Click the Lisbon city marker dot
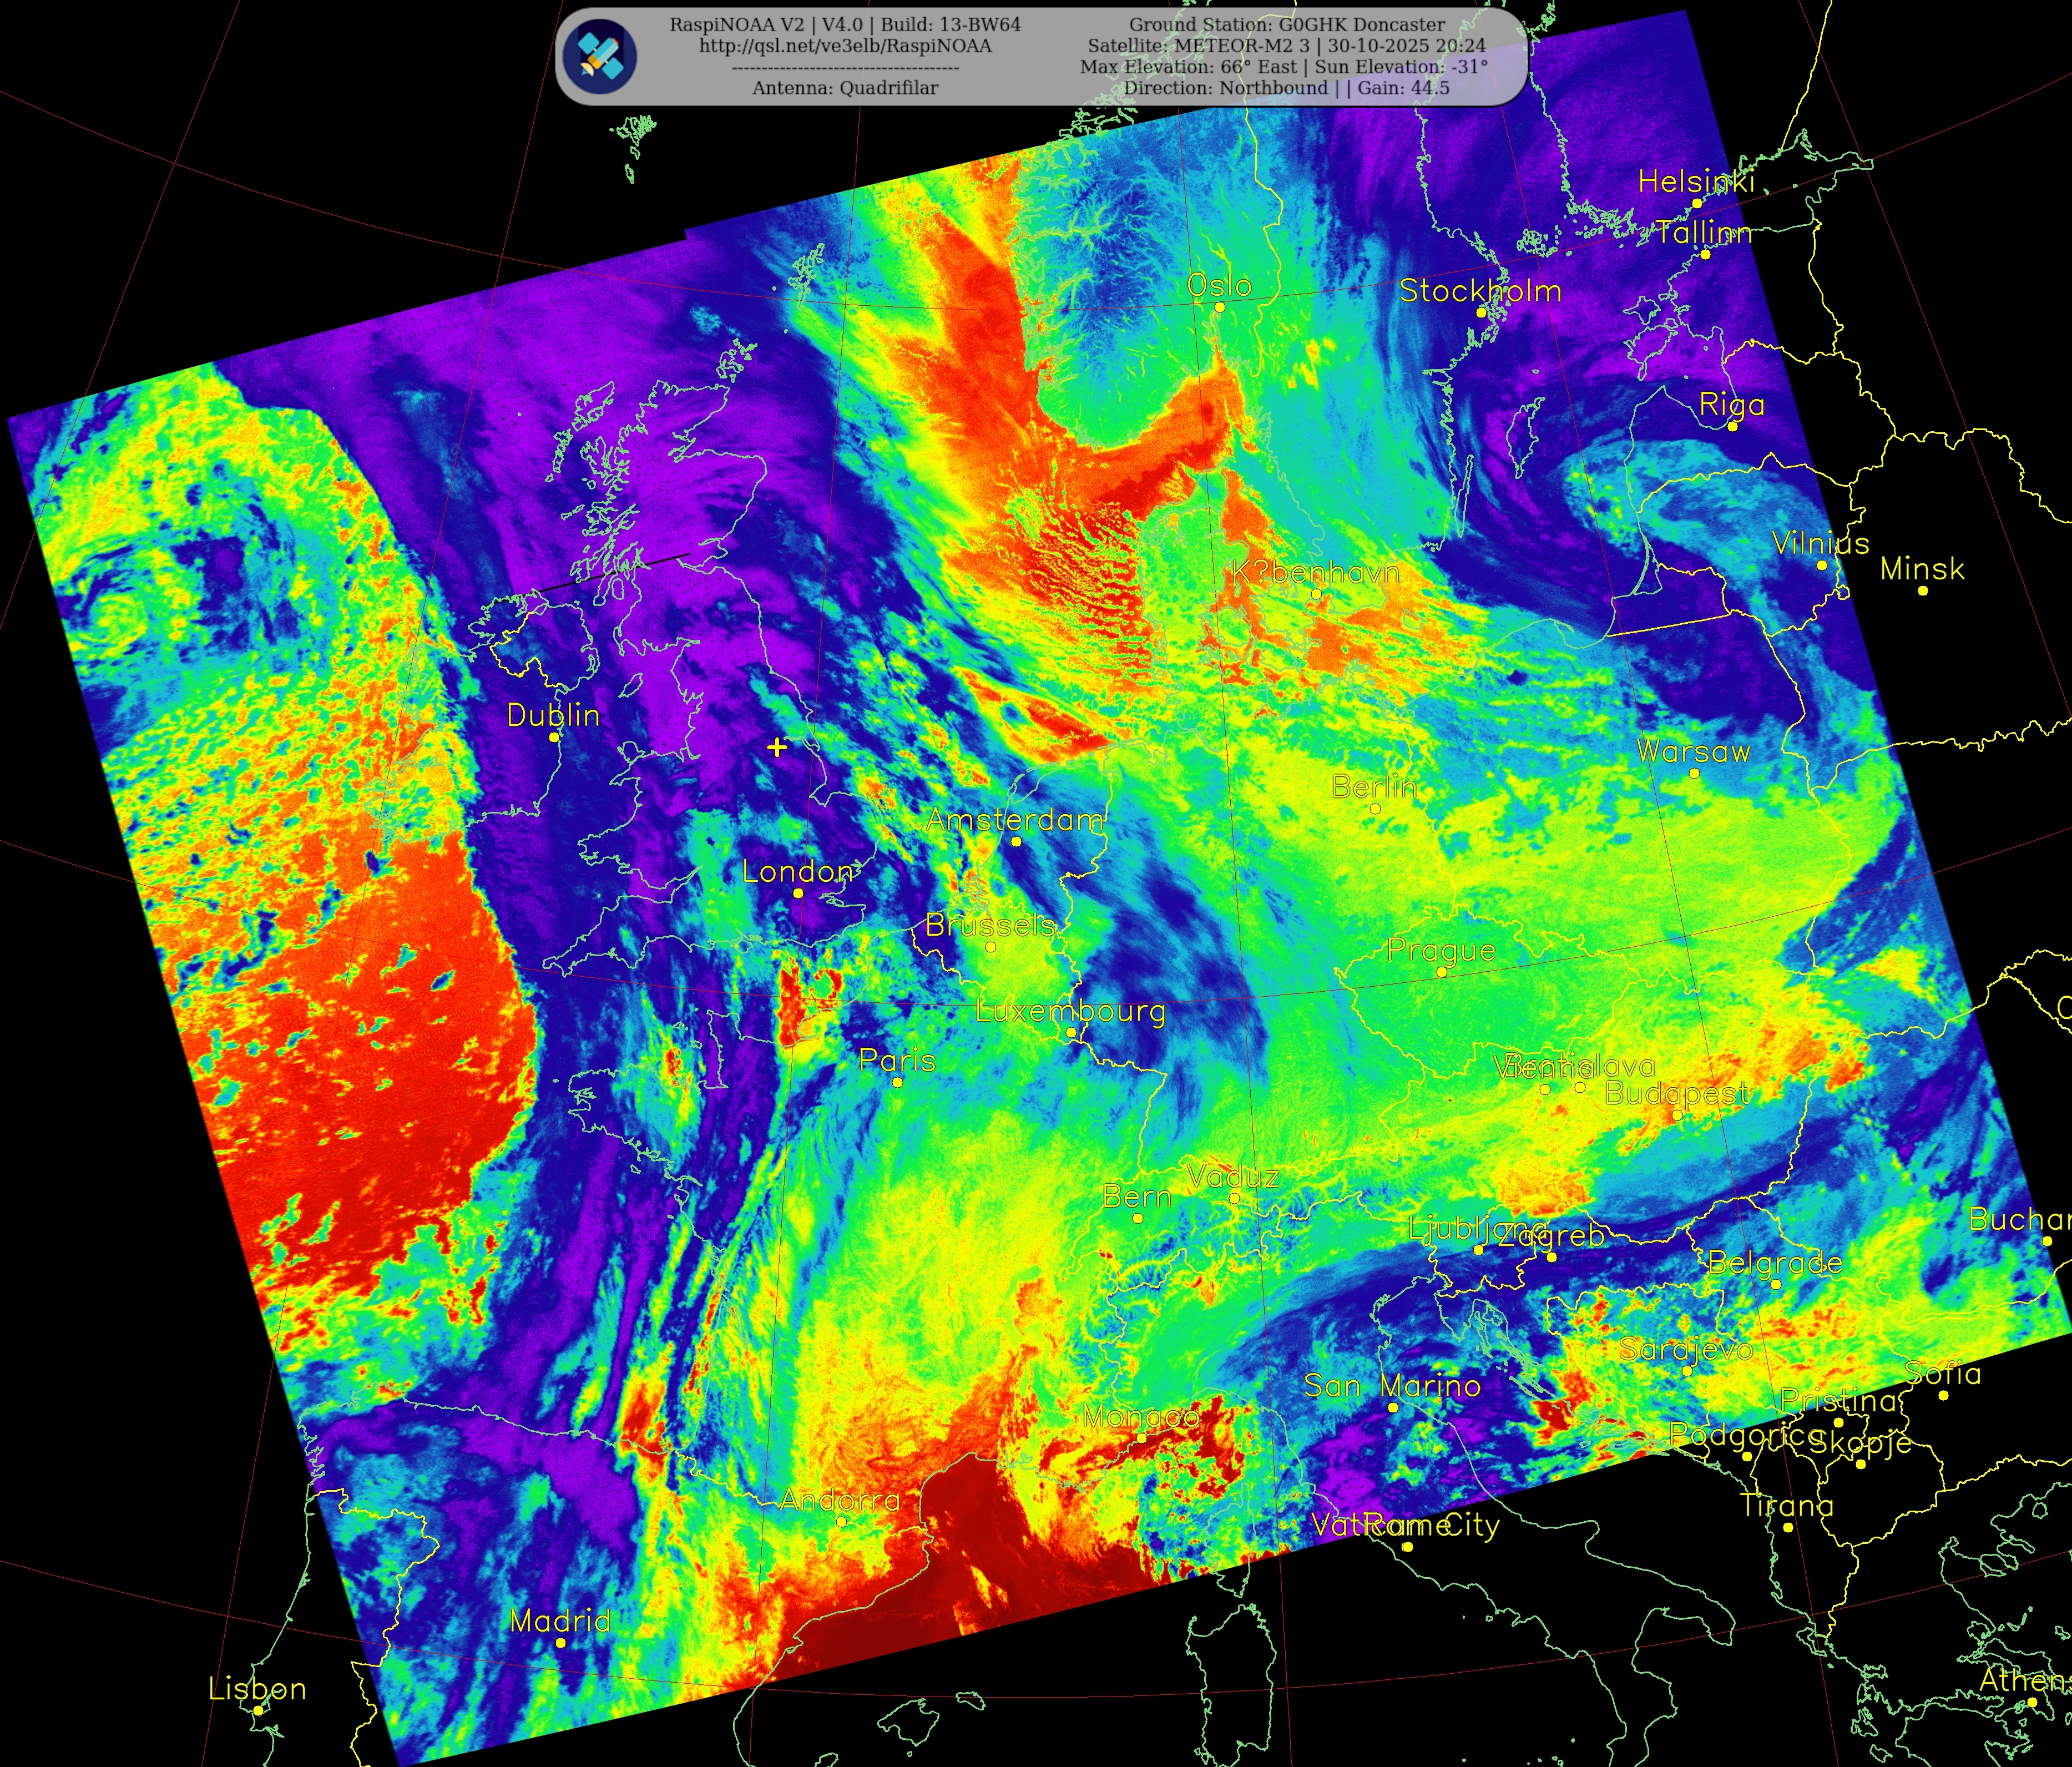The image size is (2072, 1767). coord(258,1710)
